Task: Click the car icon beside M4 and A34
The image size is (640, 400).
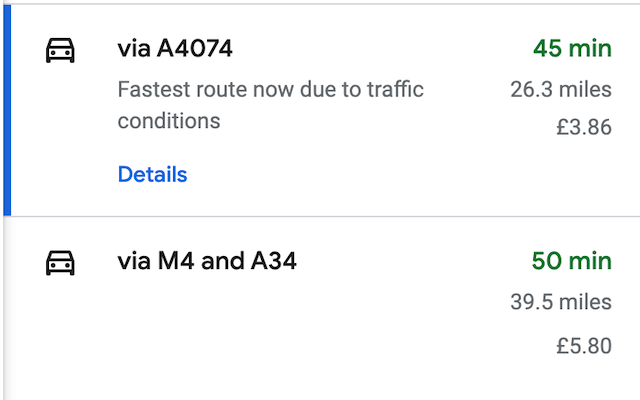Action: [x=61, y=262]
